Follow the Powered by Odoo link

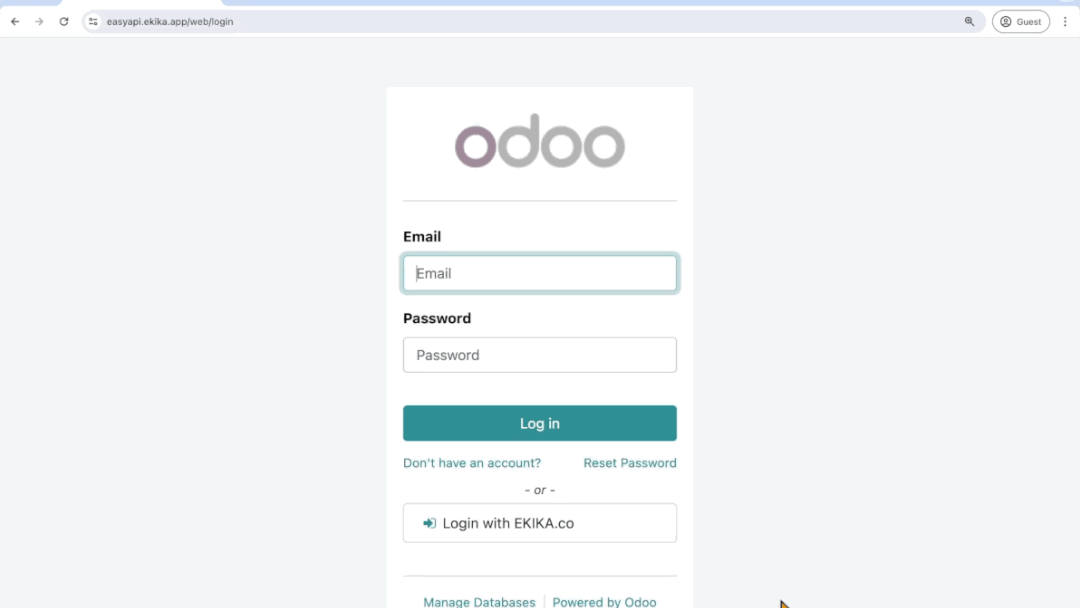click(x=604, y=602)
